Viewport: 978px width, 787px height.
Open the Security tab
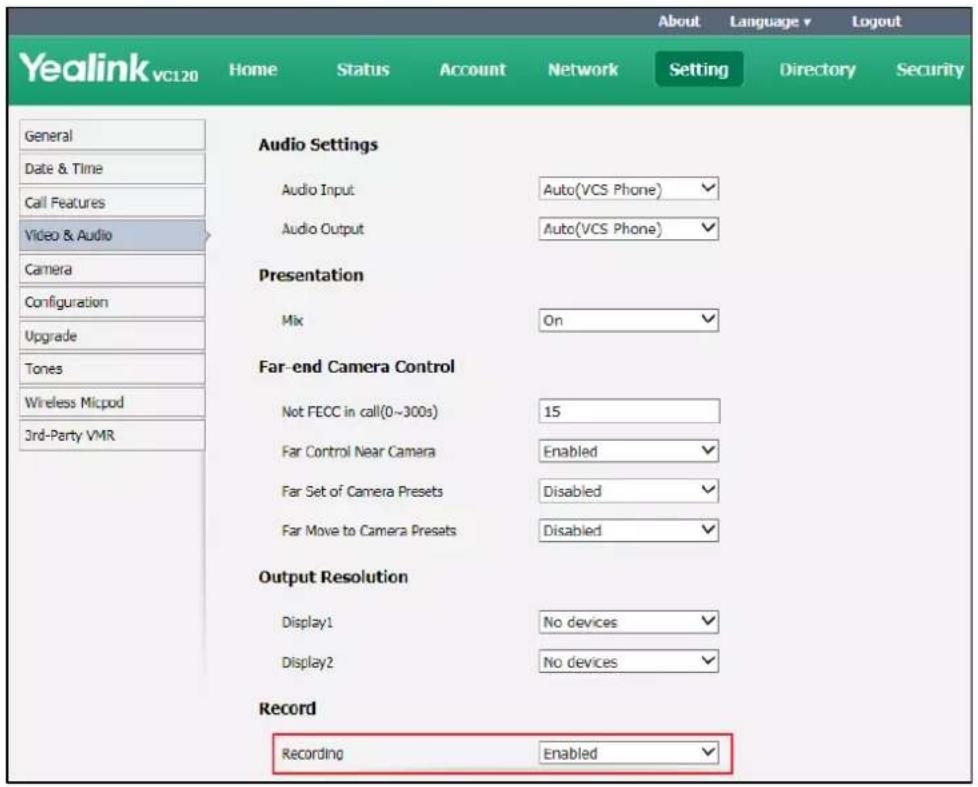(929, 69)
